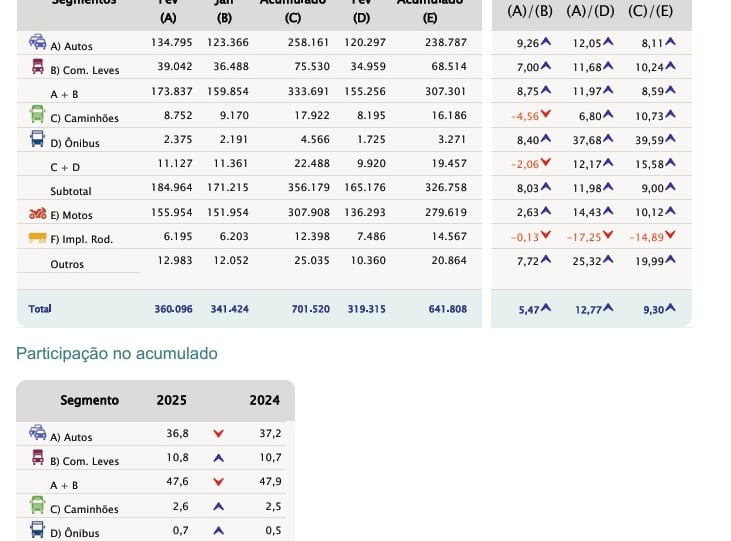Click the yellow Impl. Rod. trailer icon
The width and height of the screenshot is (731, 541).
pyautogui.click(x=38, y=238)
